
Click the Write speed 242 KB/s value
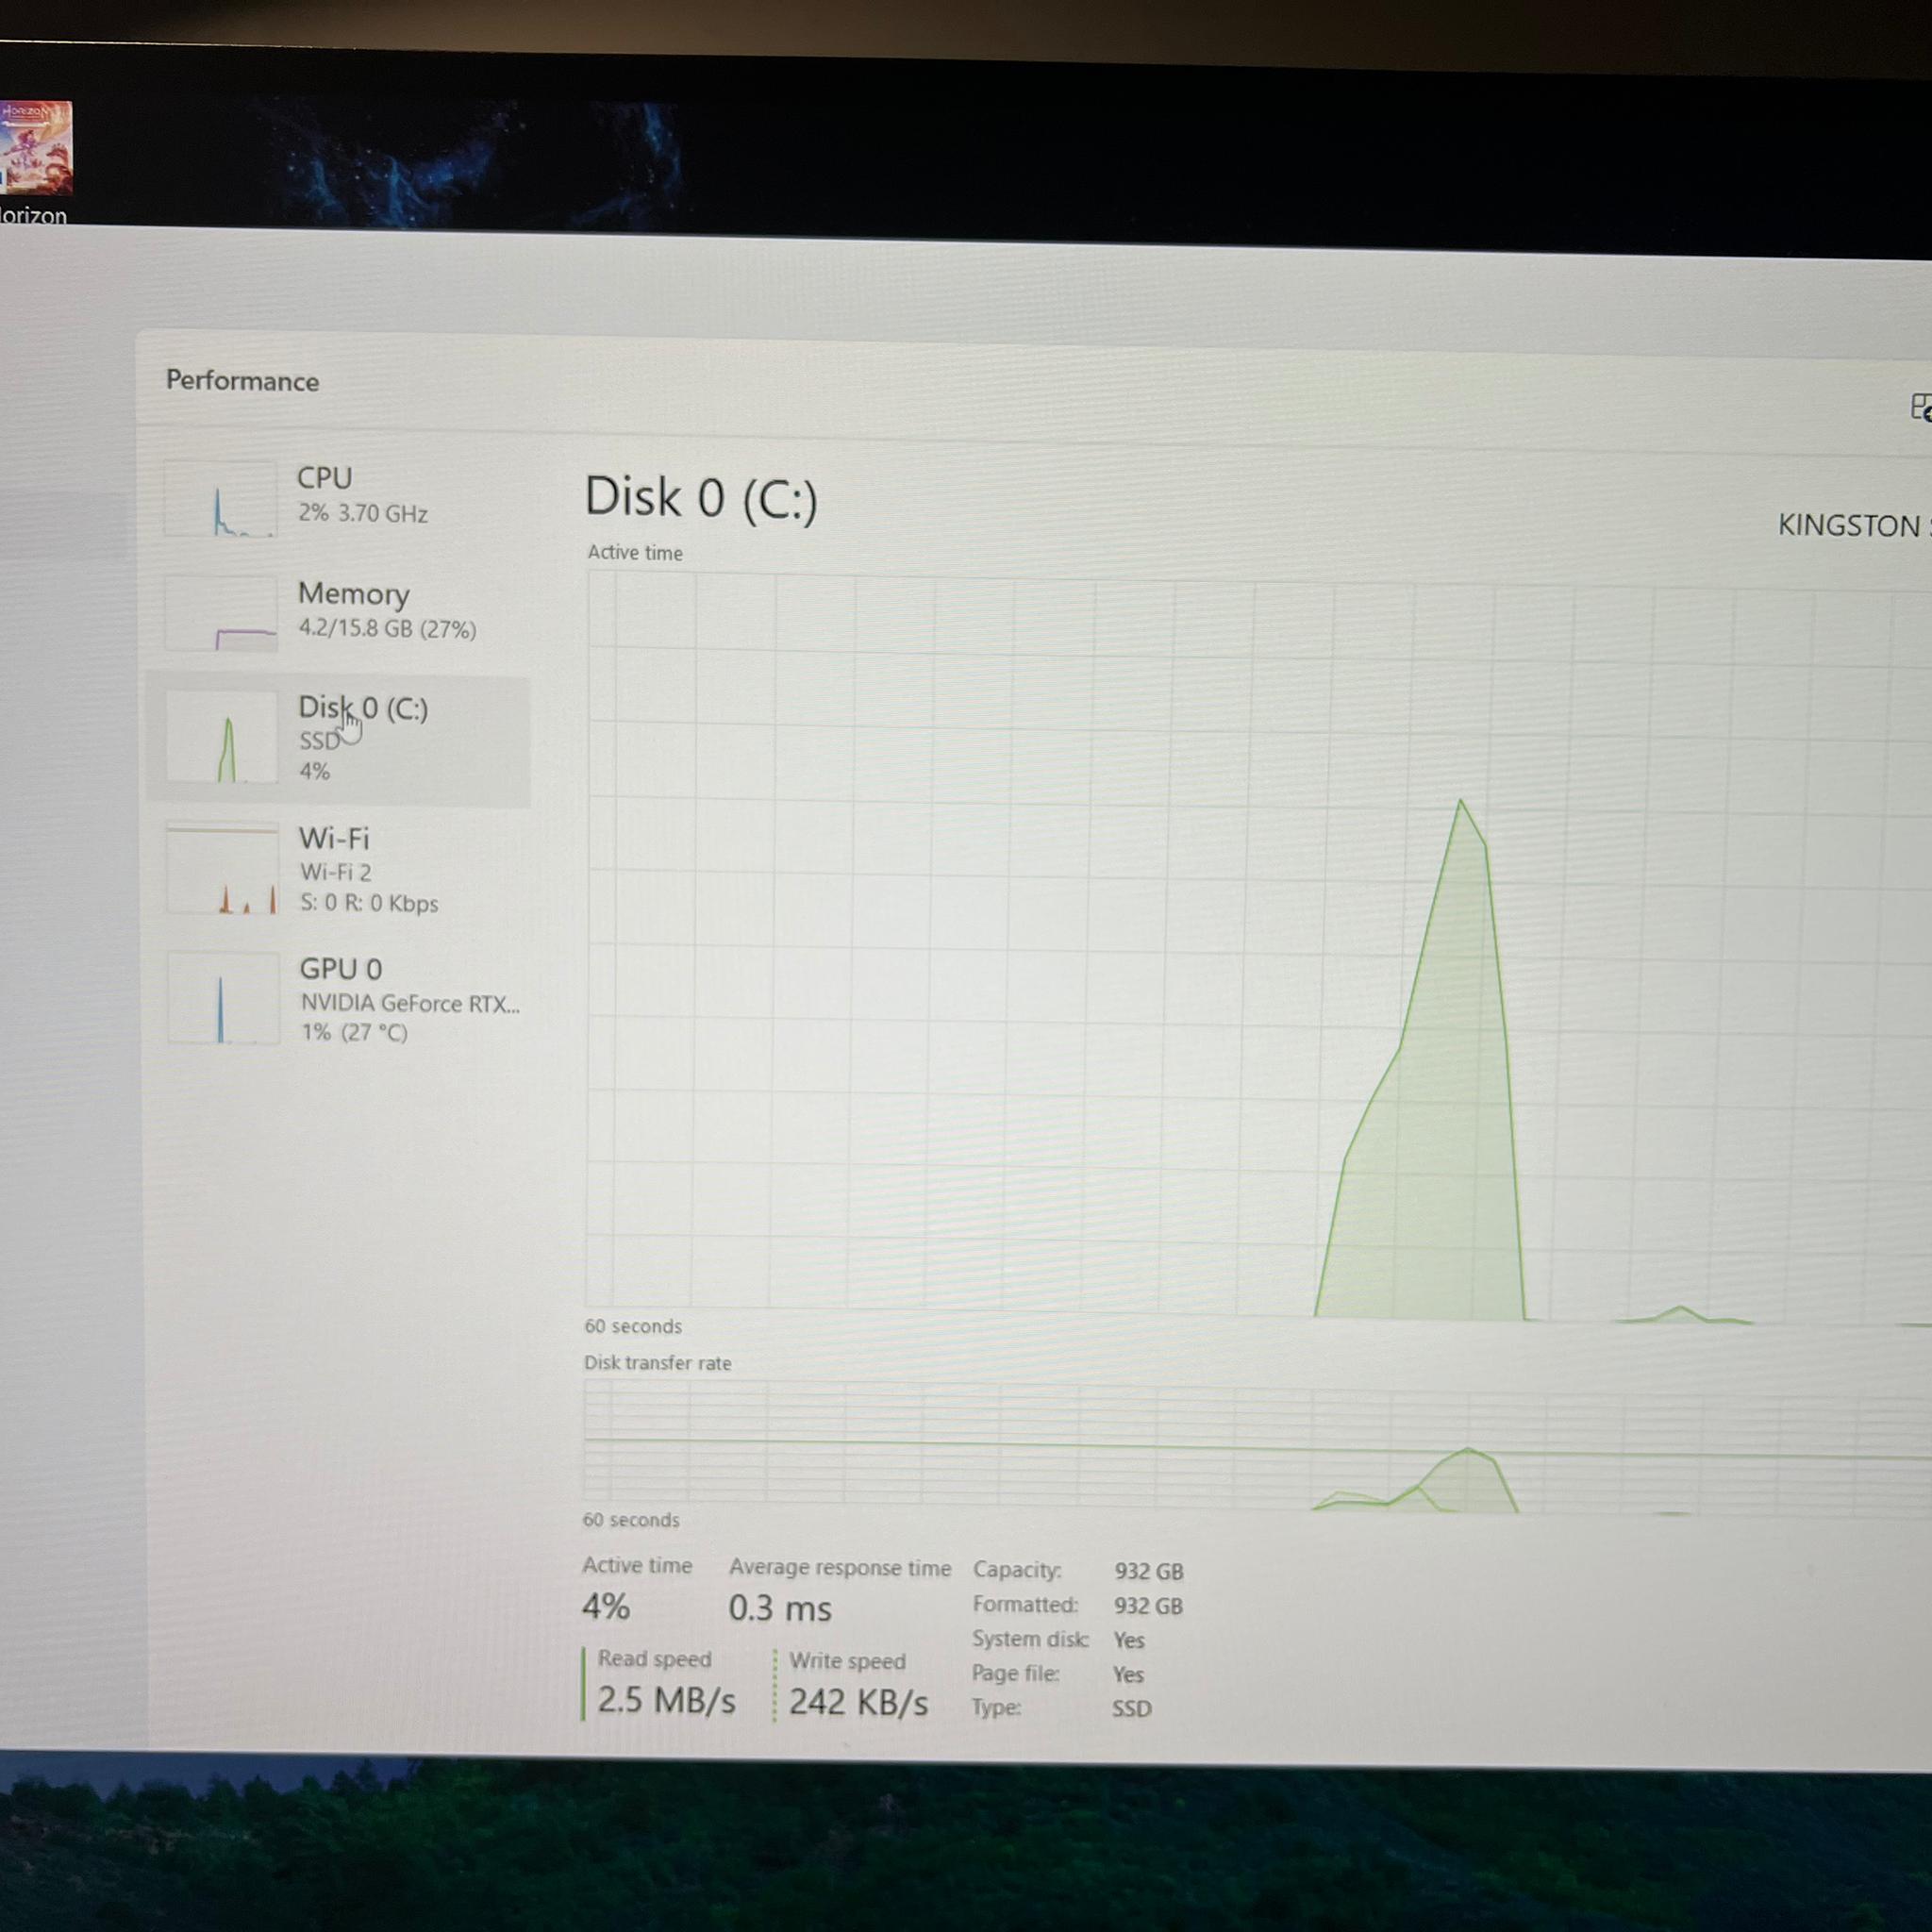coord(858,1702)
